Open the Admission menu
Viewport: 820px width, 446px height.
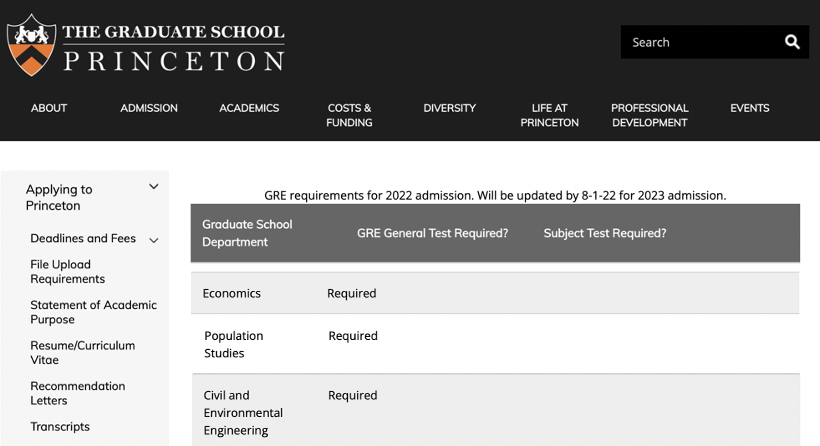tap(149, 108)
